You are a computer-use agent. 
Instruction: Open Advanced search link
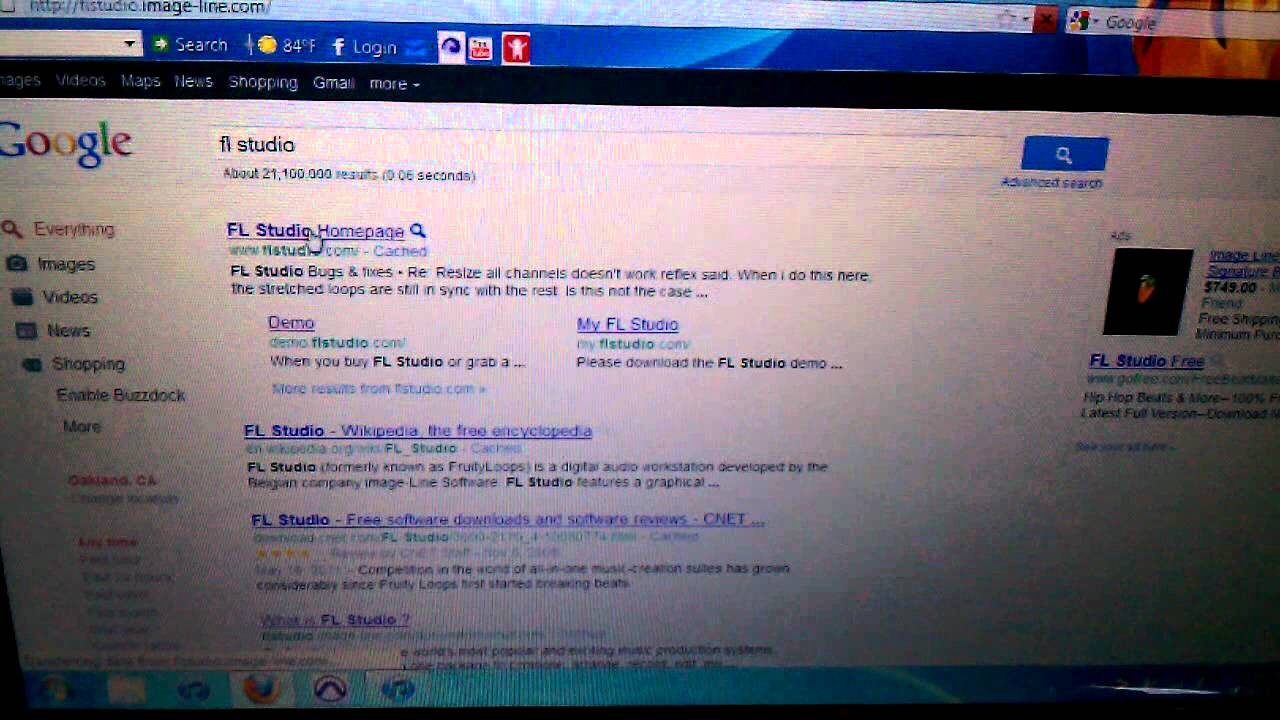(x=1052, y=183)
